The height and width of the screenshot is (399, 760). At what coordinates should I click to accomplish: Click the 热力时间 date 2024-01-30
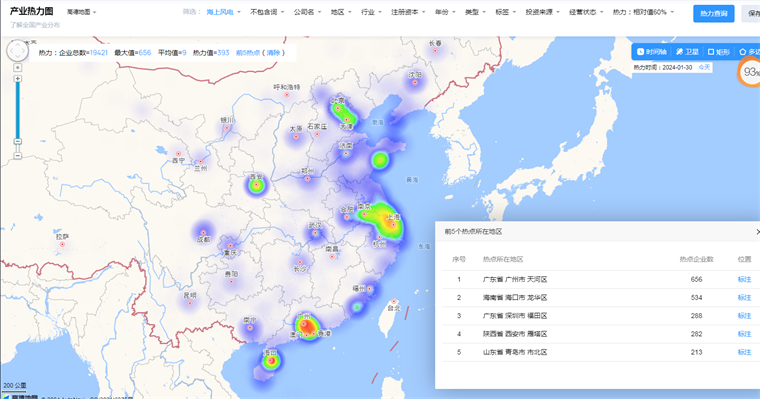click(677, 67)
